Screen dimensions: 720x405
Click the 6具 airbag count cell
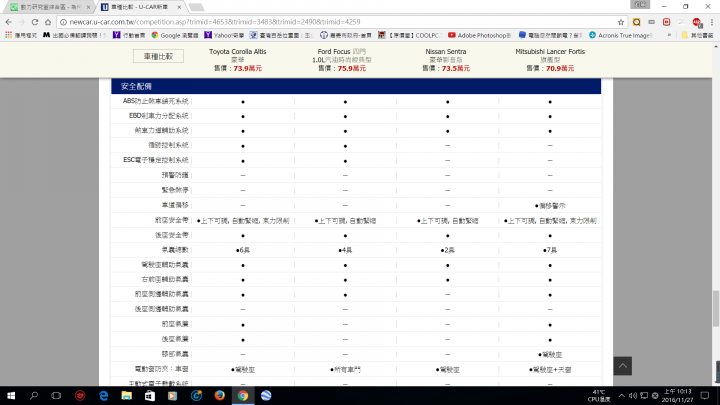(242, 250)
